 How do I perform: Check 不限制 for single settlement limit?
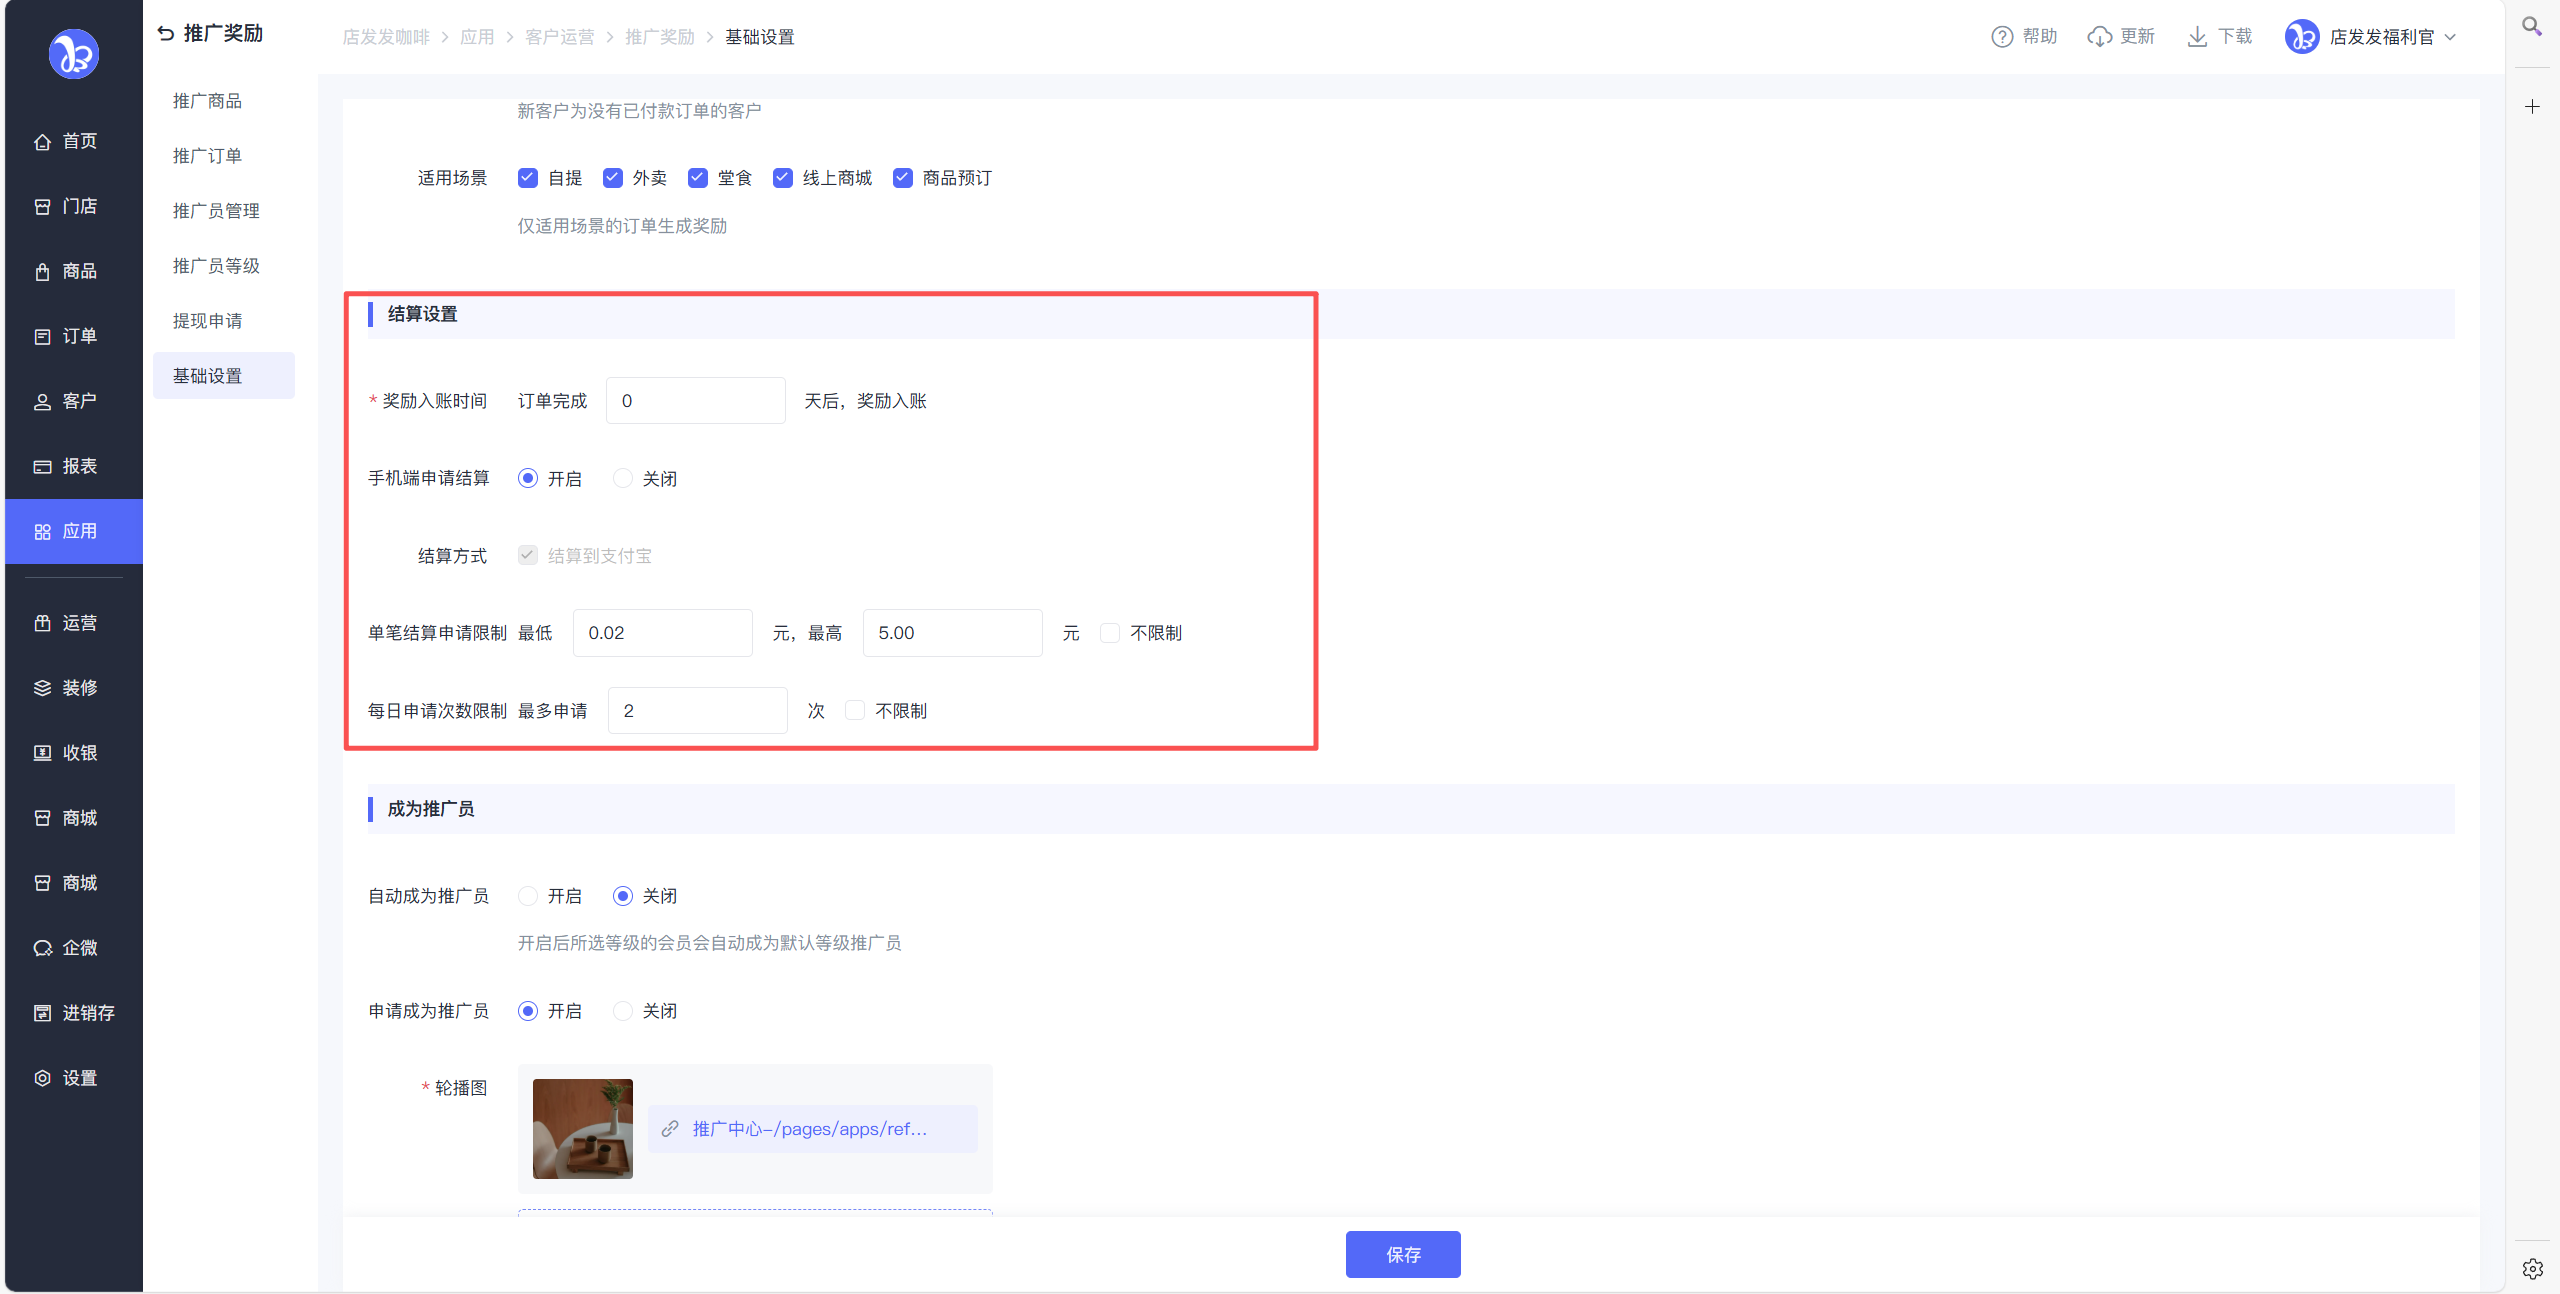click(1110, 633)
